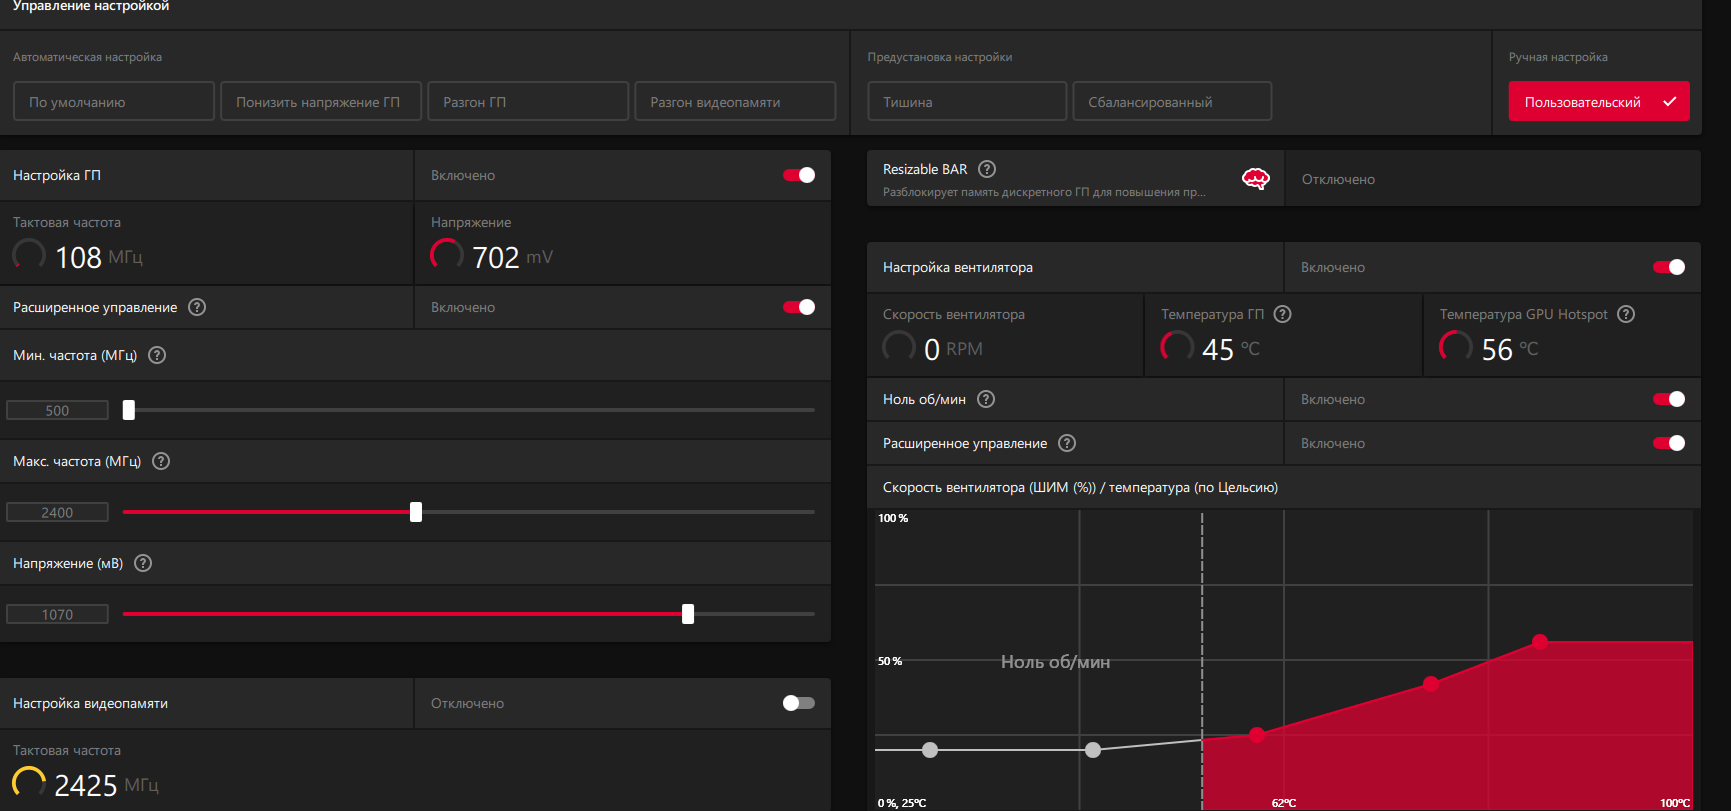Click help icon for Температура GPU Hotspot
This screenshot has width=1731, height=811.
(1626, 314)
